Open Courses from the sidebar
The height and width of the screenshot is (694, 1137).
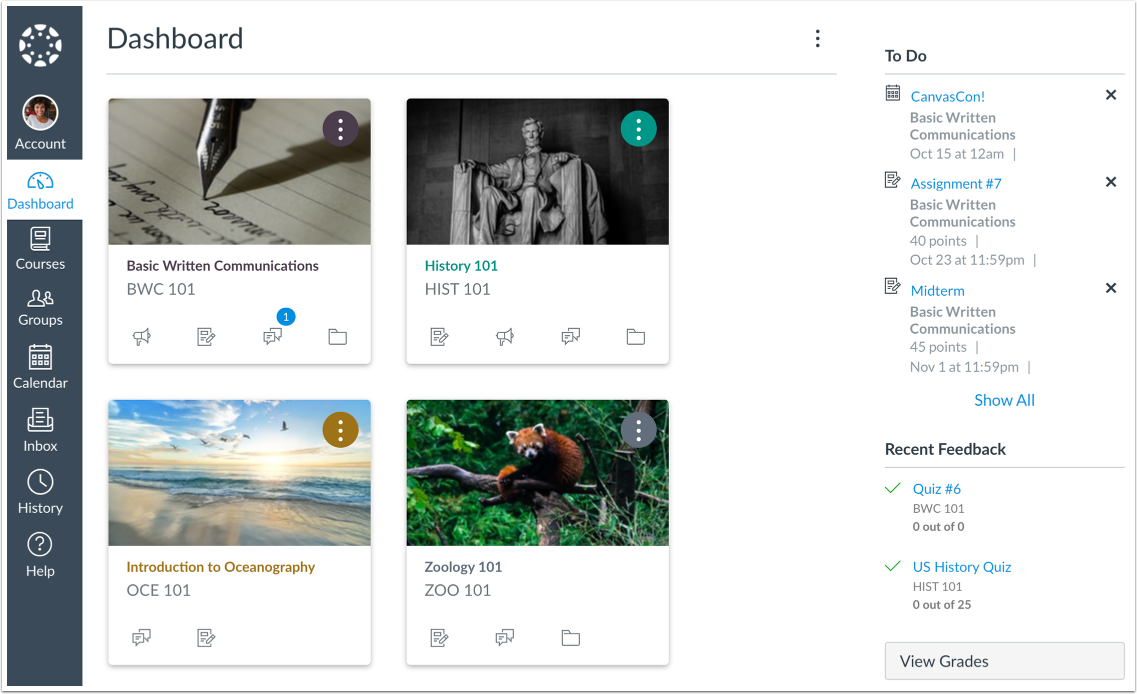(x=40, y=250)
